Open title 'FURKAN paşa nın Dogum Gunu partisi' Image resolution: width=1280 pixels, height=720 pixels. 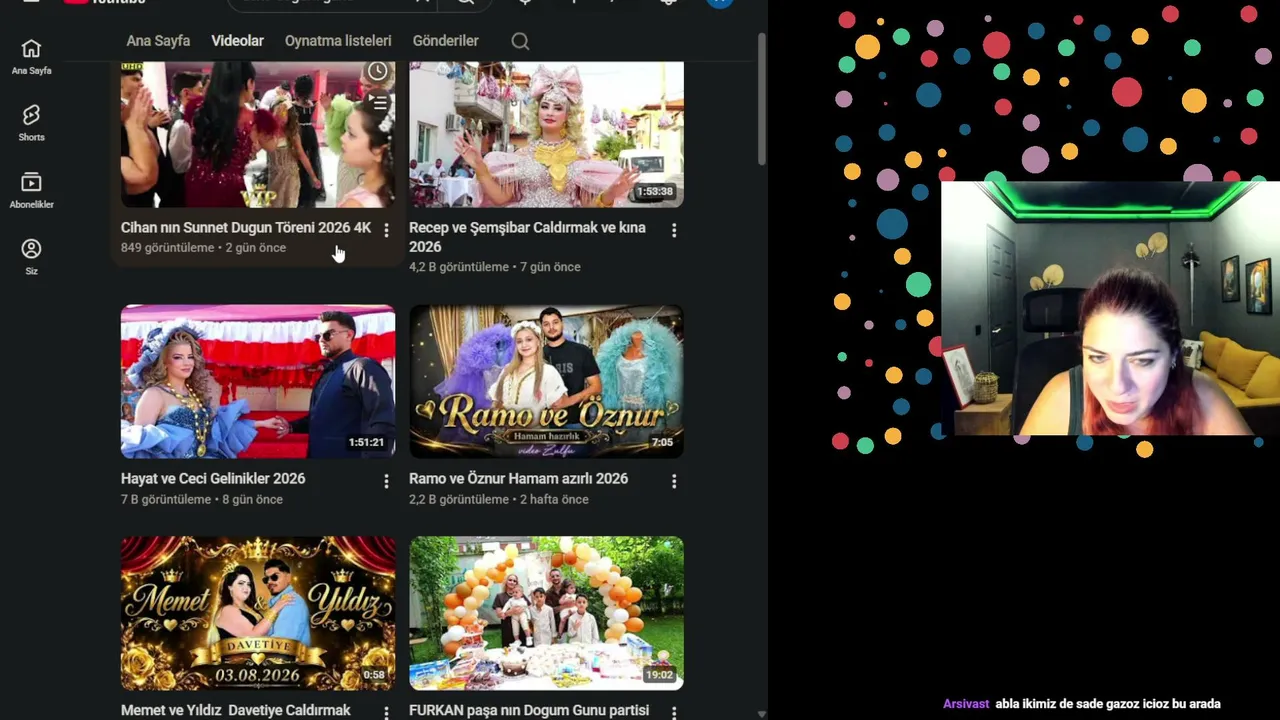pyautogui.click(x=529, y=710)
